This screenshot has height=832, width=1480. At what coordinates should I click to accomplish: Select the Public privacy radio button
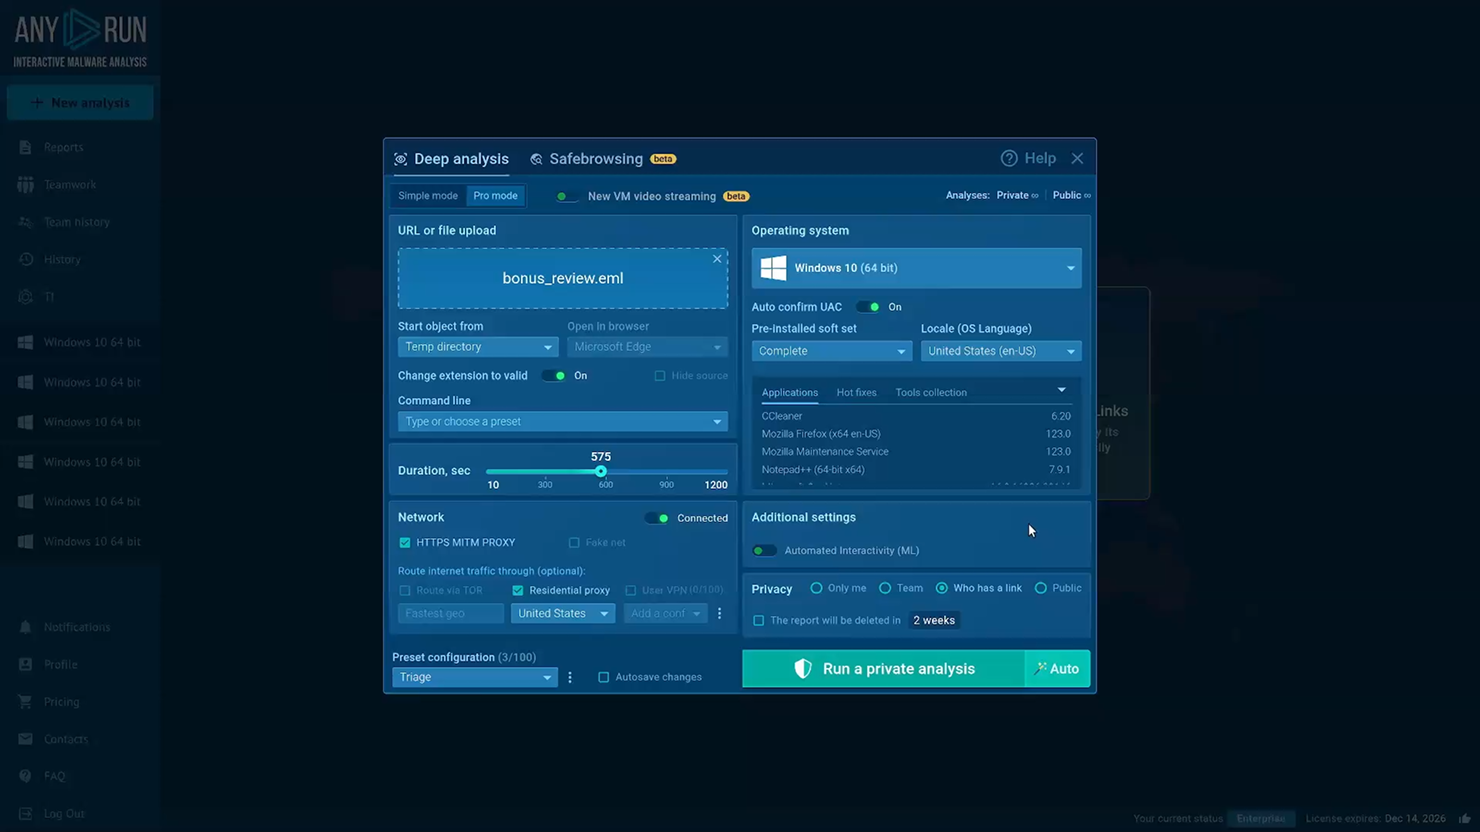[x=1041, y=588]
